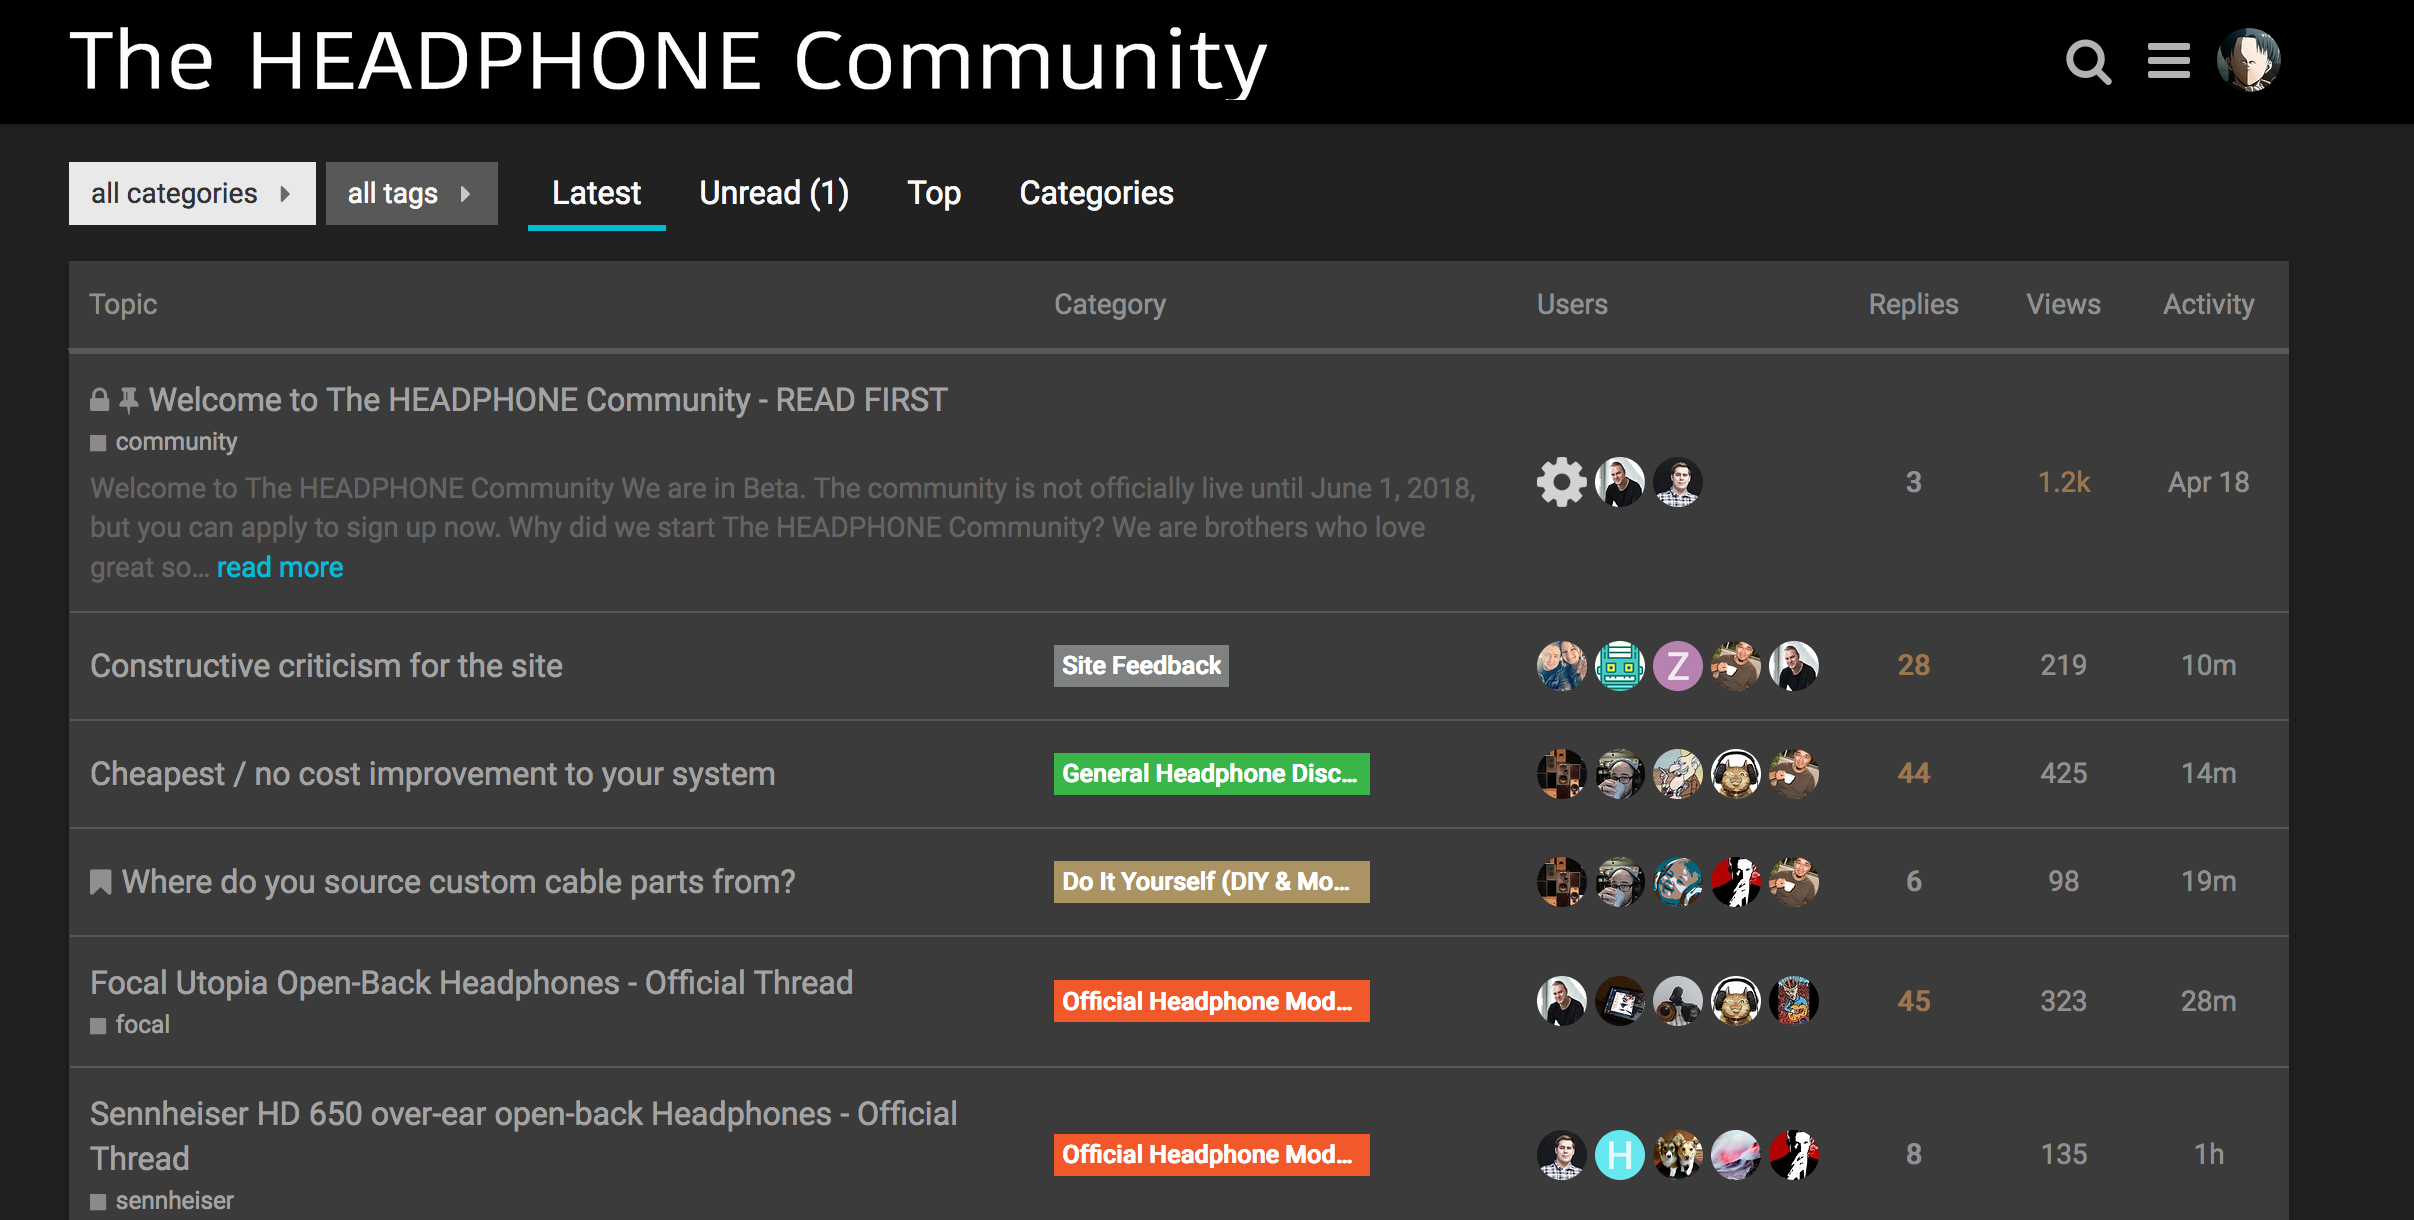The width and height of the screenshot is (2414, 1220).
Task: Expand the all tags dropdown
Action: (x=411, y=193)
